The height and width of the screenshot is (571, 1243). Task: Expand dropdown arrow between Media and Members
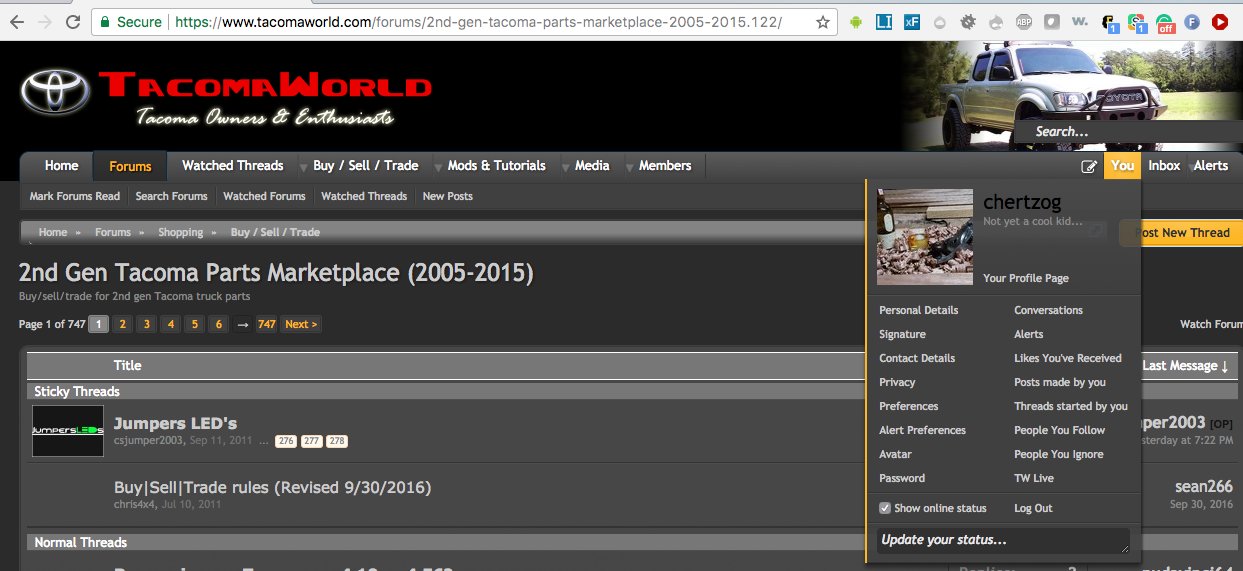click(x=629, y=166)
